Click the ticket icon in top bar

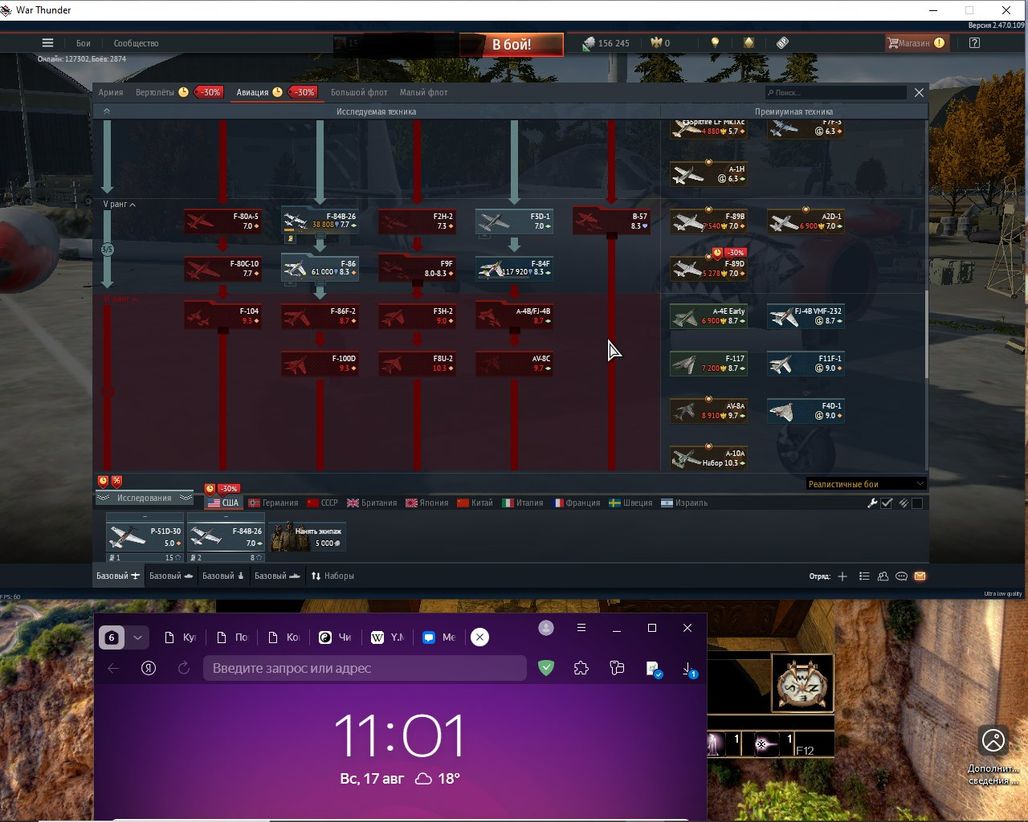(x=782, y=43)
